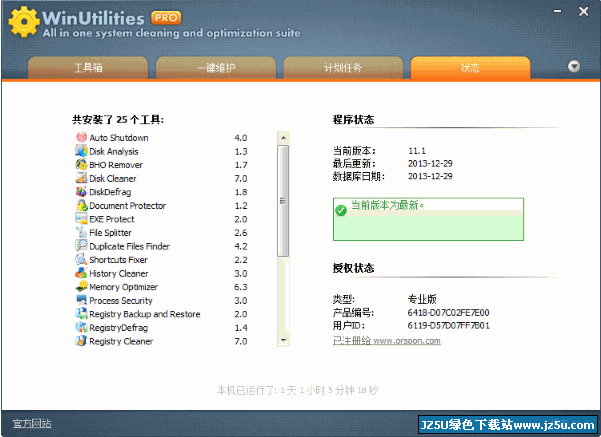Select the File Splitter text label
The image size is (601, 437).
pyautogui.click(x=110, y=233)
